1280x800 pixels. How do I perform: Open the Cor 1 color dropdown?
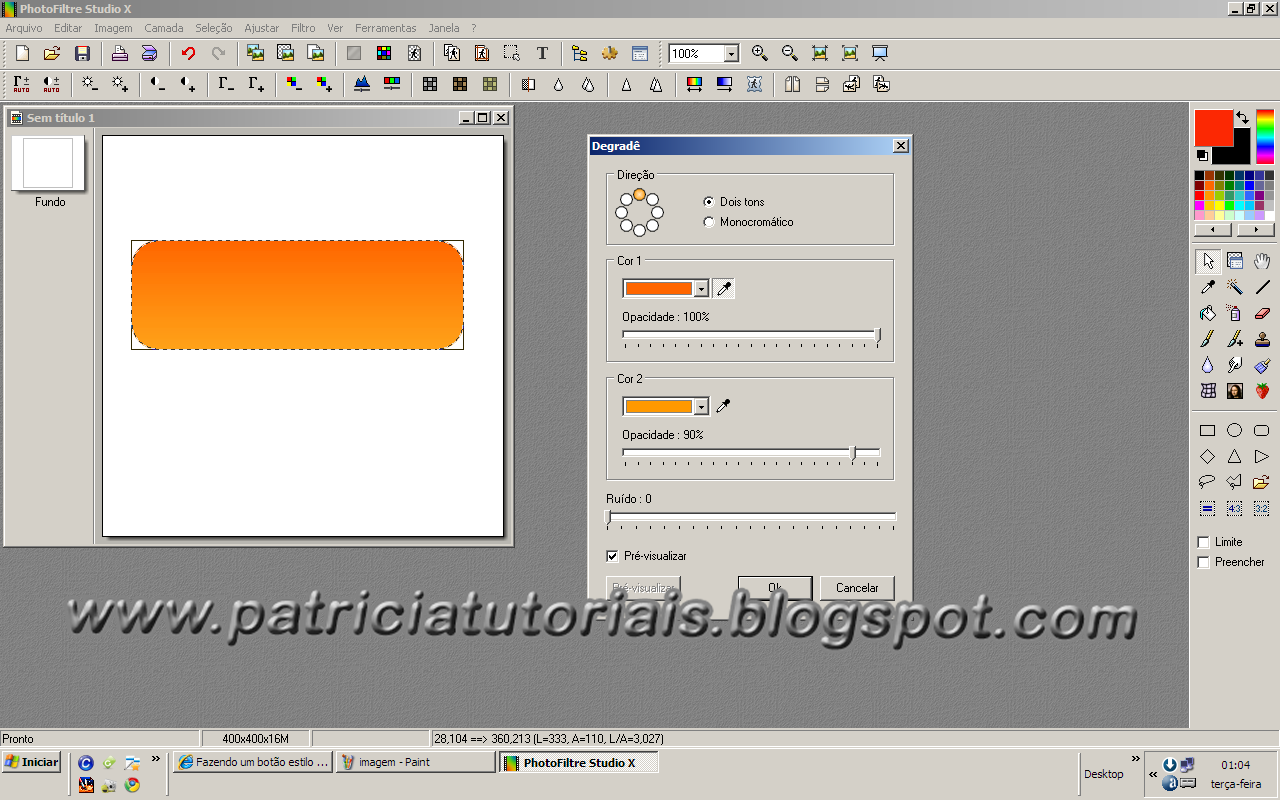point(701,289)
